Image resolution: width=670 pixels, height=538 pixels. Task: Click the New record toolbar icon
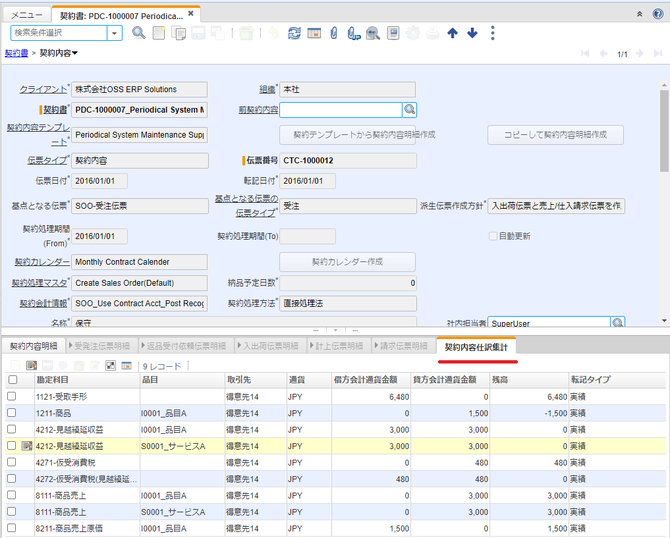[x=159, y=33]
